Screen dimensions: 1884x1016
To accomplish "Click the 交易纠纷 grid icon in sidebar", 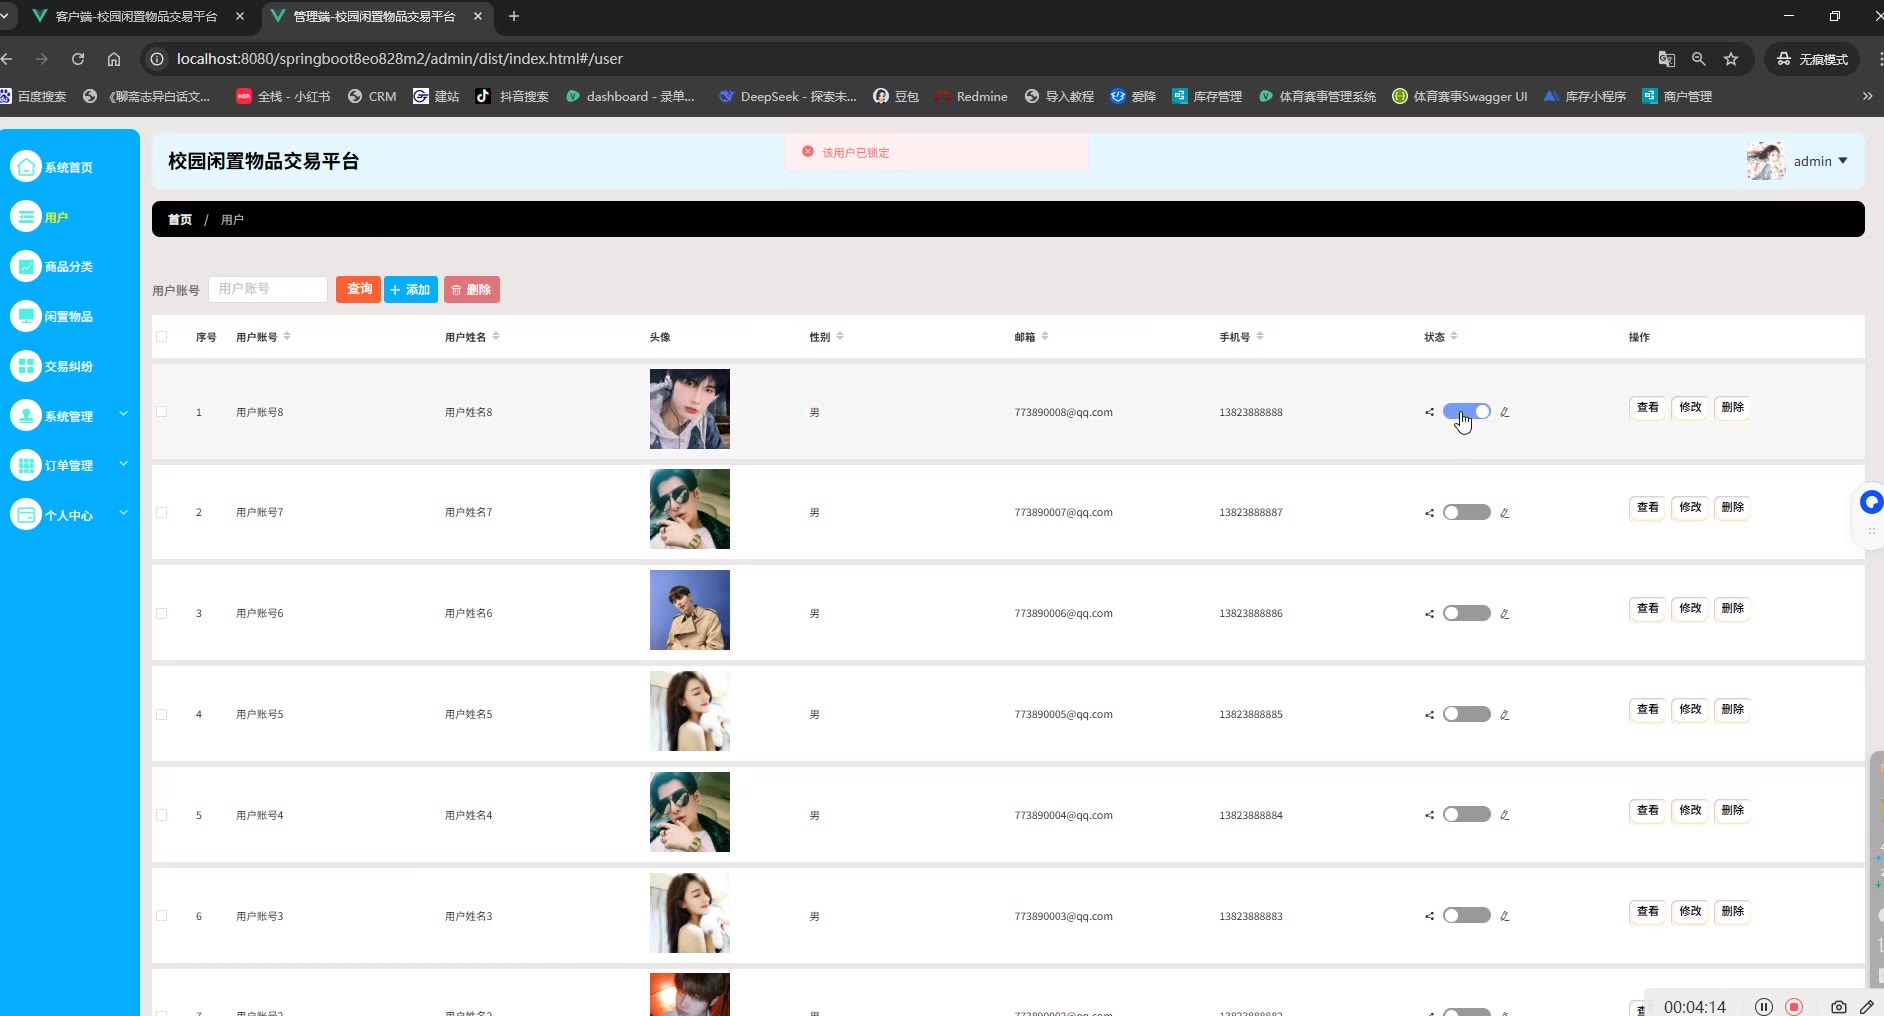I will click(x=26, y=366).
